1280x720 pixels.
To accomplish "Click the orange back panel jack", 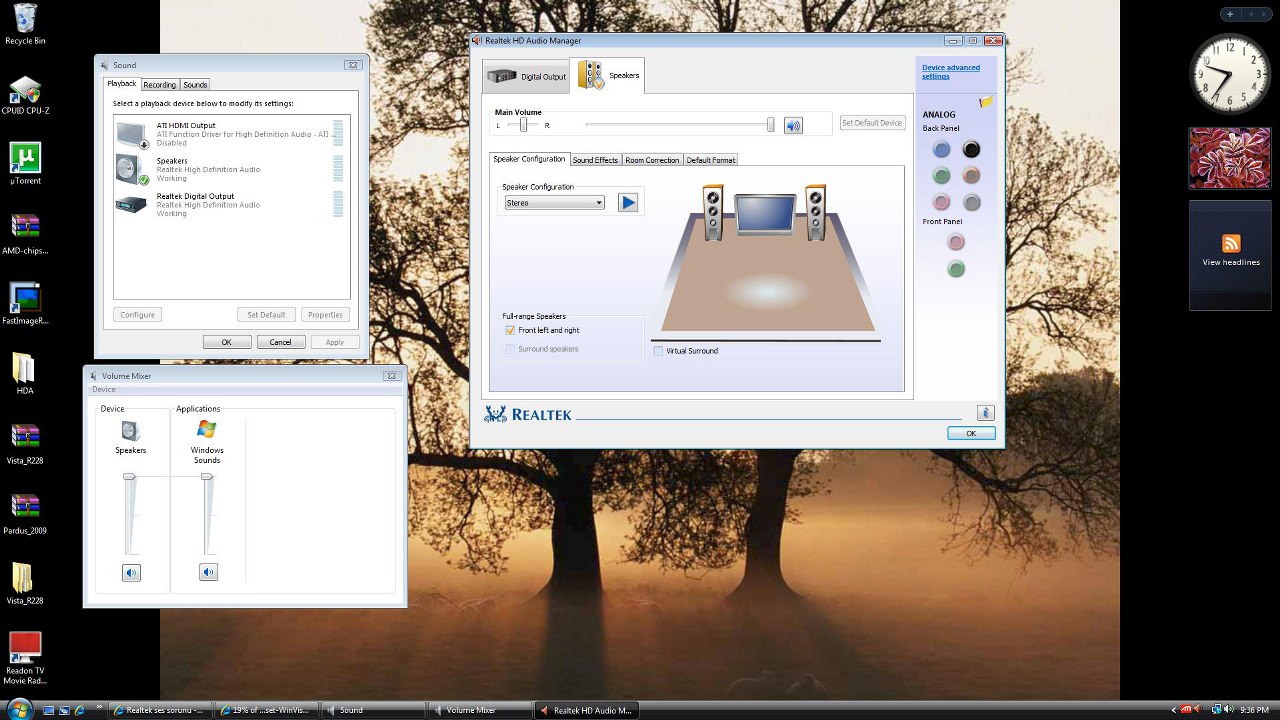I will (x=971, y=176).
